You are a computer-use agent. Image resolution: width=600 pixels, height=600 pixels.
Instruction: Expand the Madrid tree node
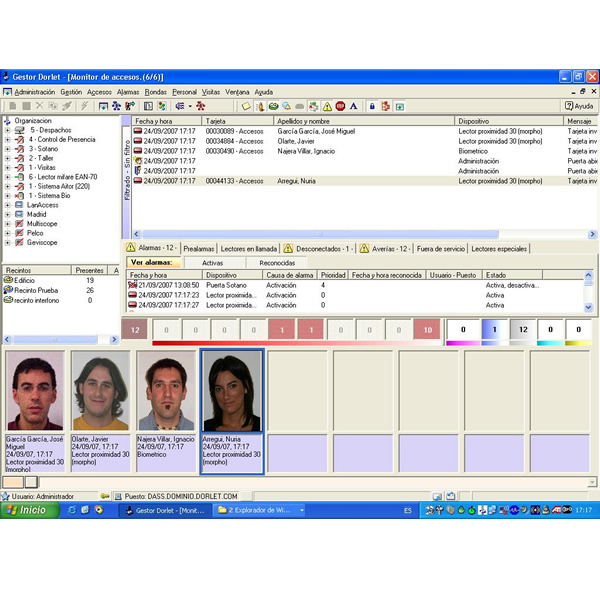tap(7, 215)
